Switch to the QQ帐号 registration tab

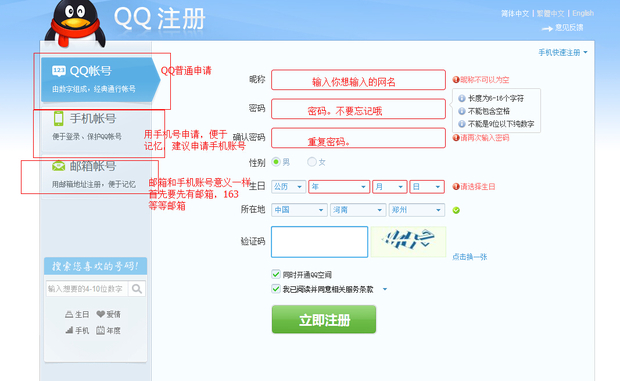[100, 79]
